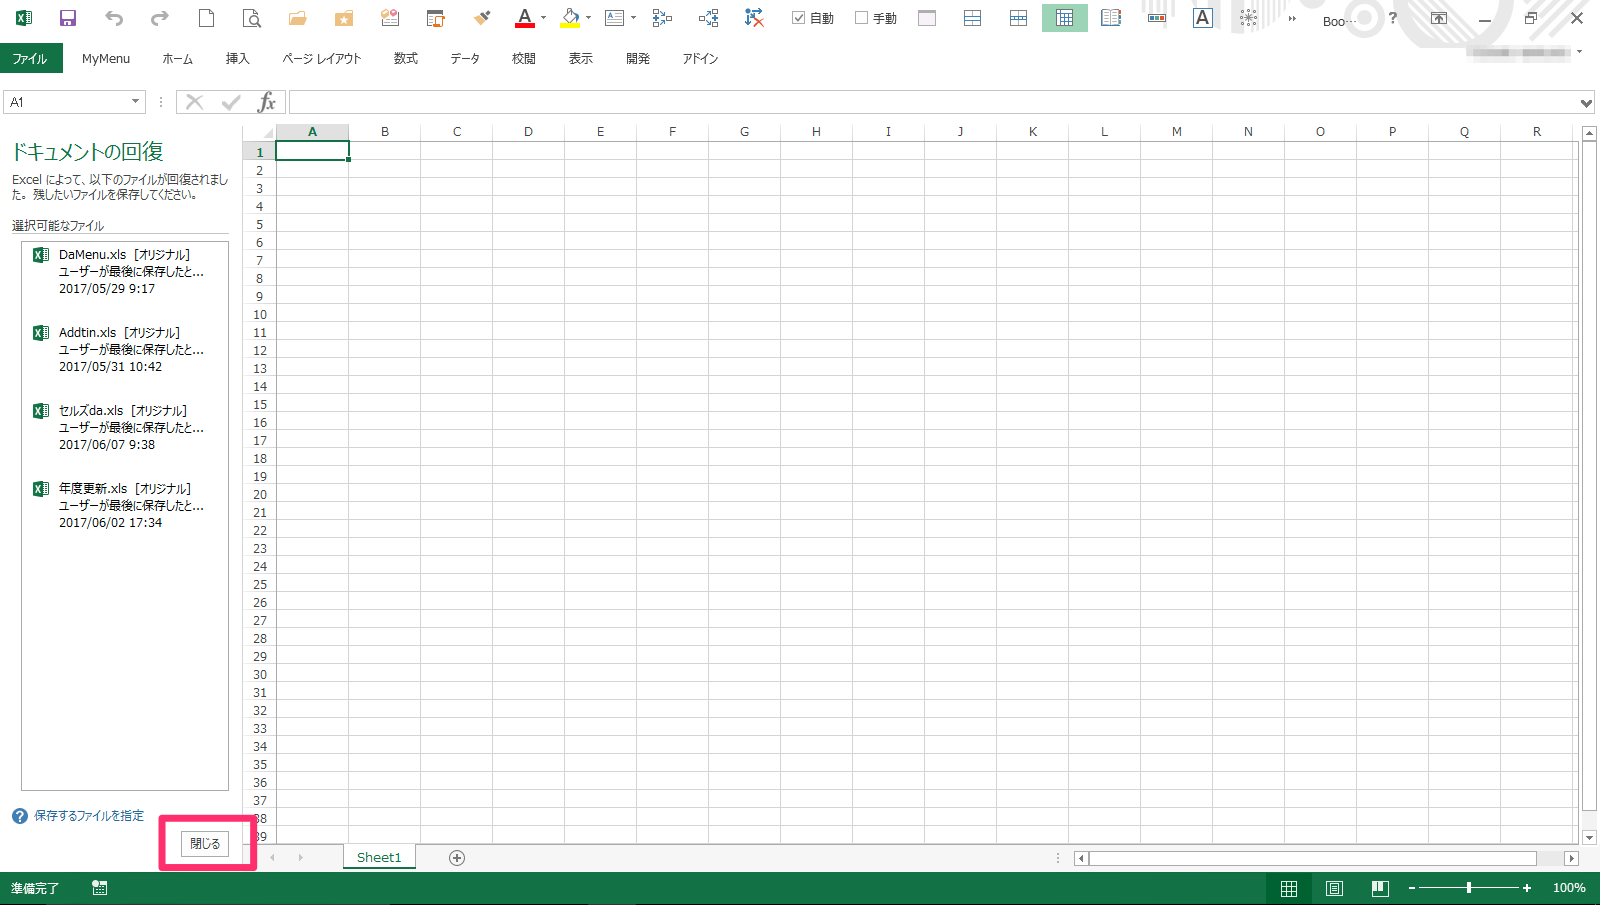1600x905 pixels.
Task: Click the Save floppy disk icon
Action: click(68, 18)
